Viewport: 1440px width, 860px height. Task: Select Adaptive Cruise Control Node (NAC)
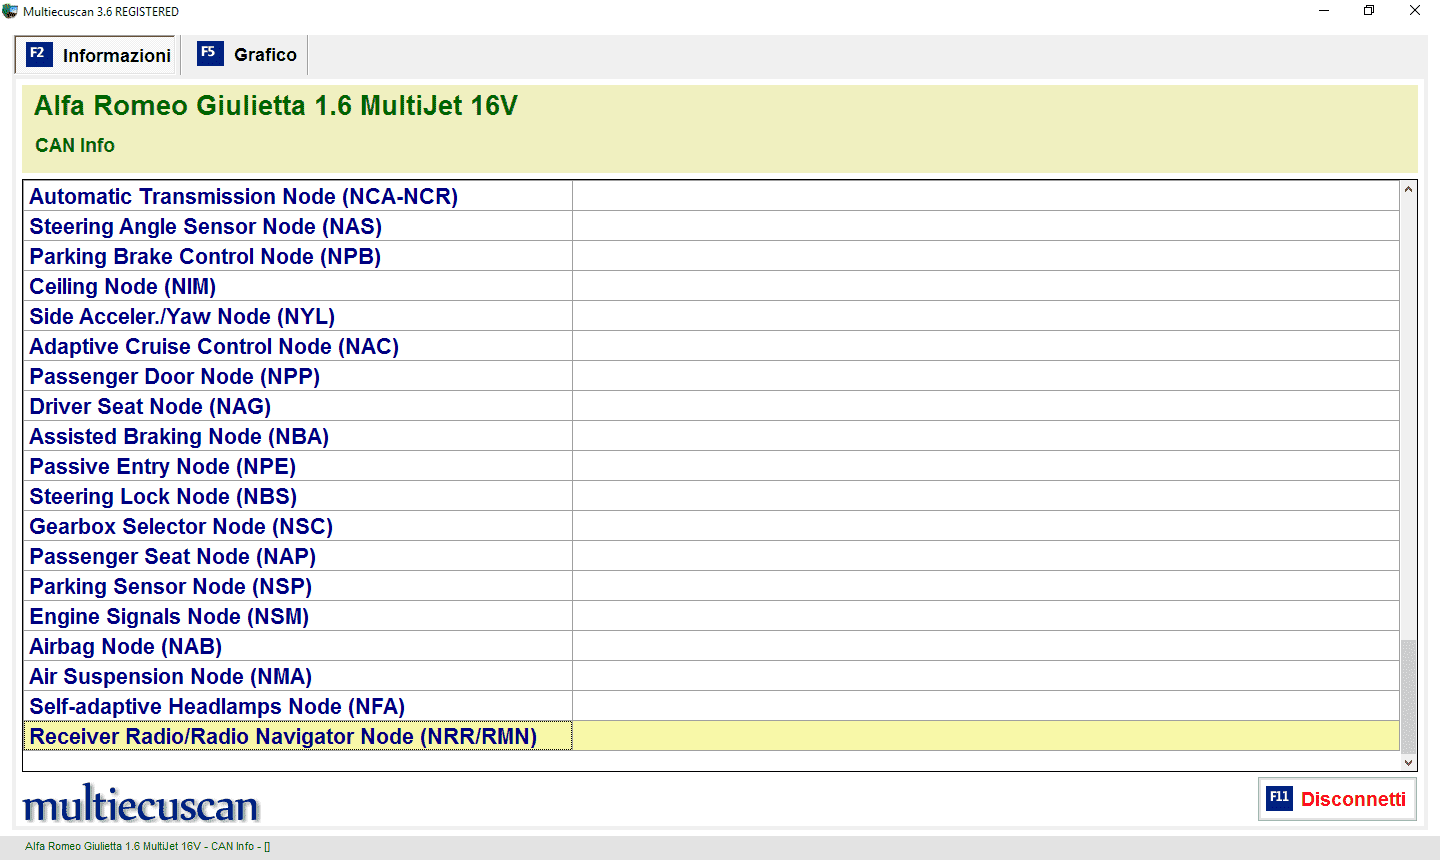tap(711, 346)
